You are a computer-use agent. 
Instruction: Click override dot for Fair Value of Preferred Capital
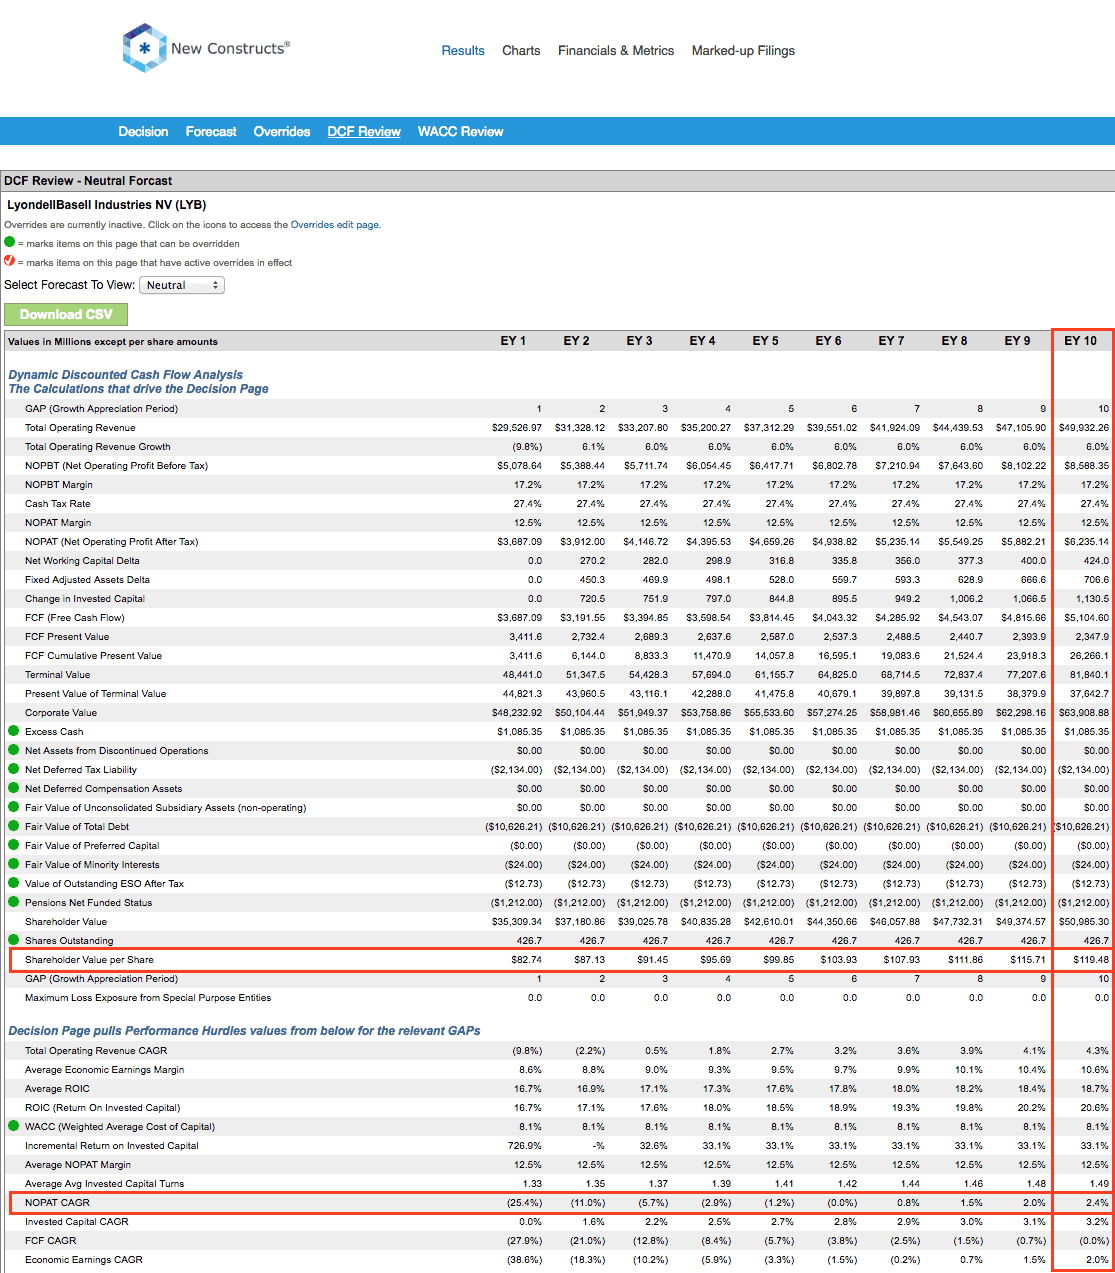point(13,845)
